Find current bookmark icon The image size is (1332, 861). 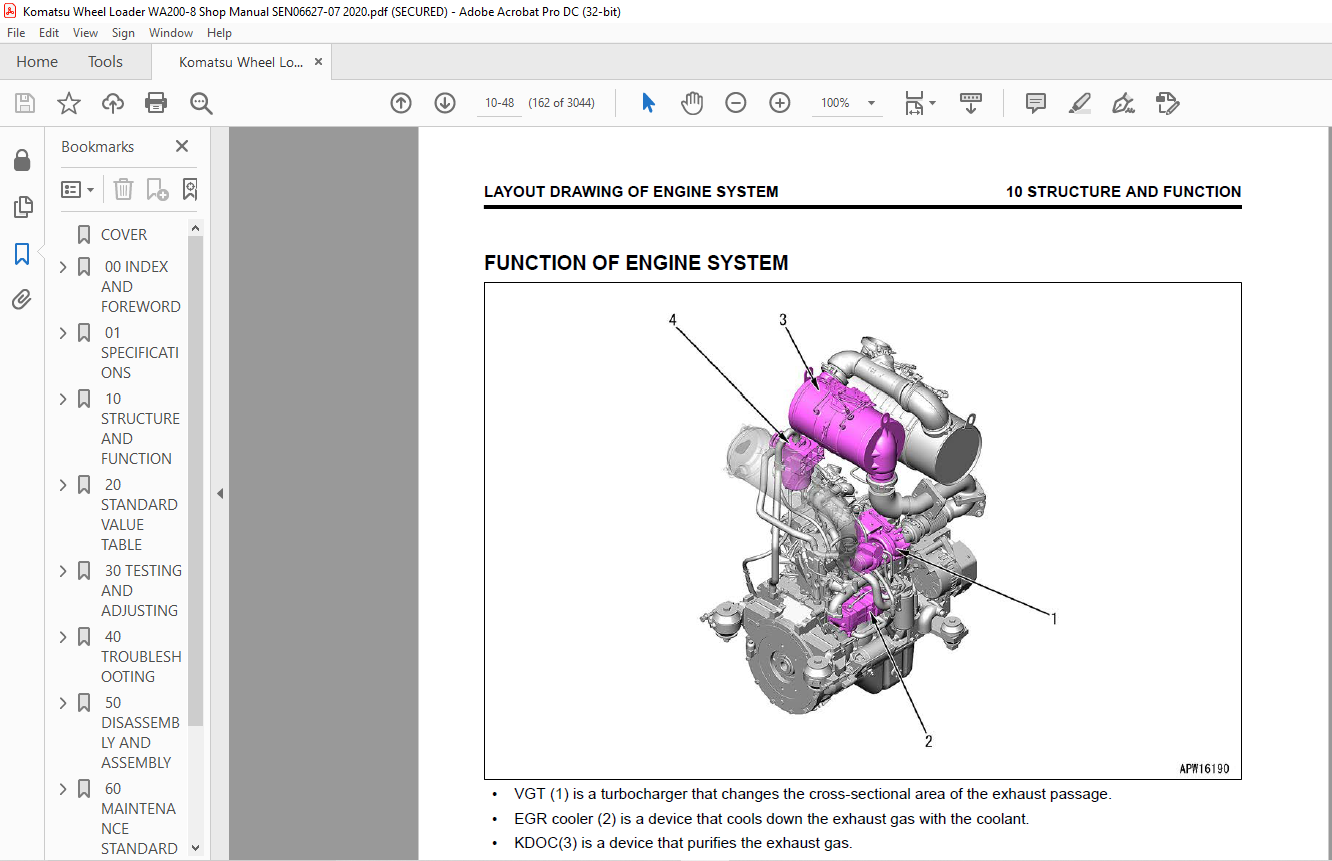pyautogui.click(x=189, y=189)
